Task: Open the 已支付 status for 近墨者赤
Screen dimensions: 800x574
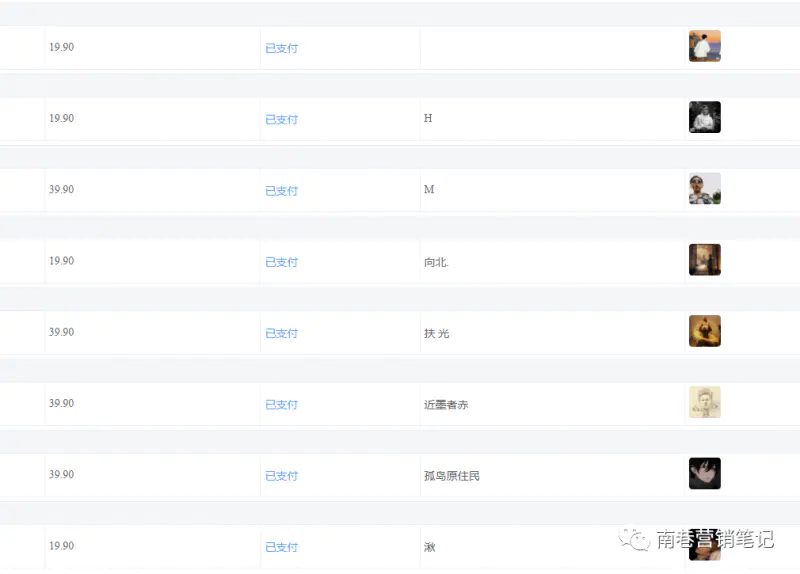Action: [x=282, y=405]
